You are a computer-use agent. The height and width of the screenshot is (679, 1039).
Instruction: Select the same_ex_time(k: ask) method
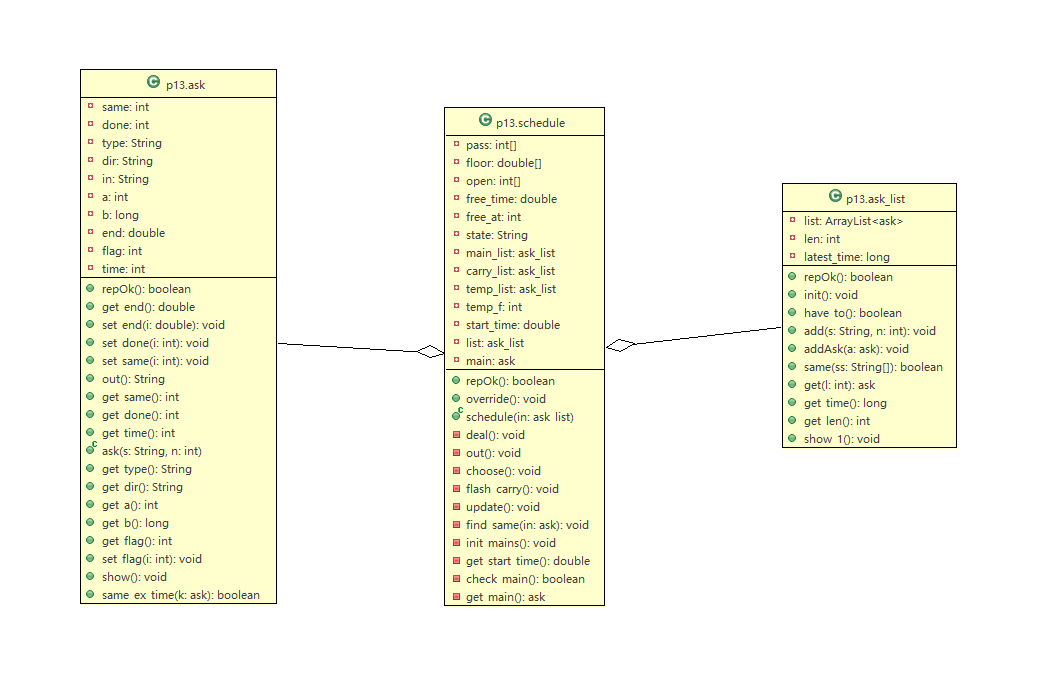180,595
